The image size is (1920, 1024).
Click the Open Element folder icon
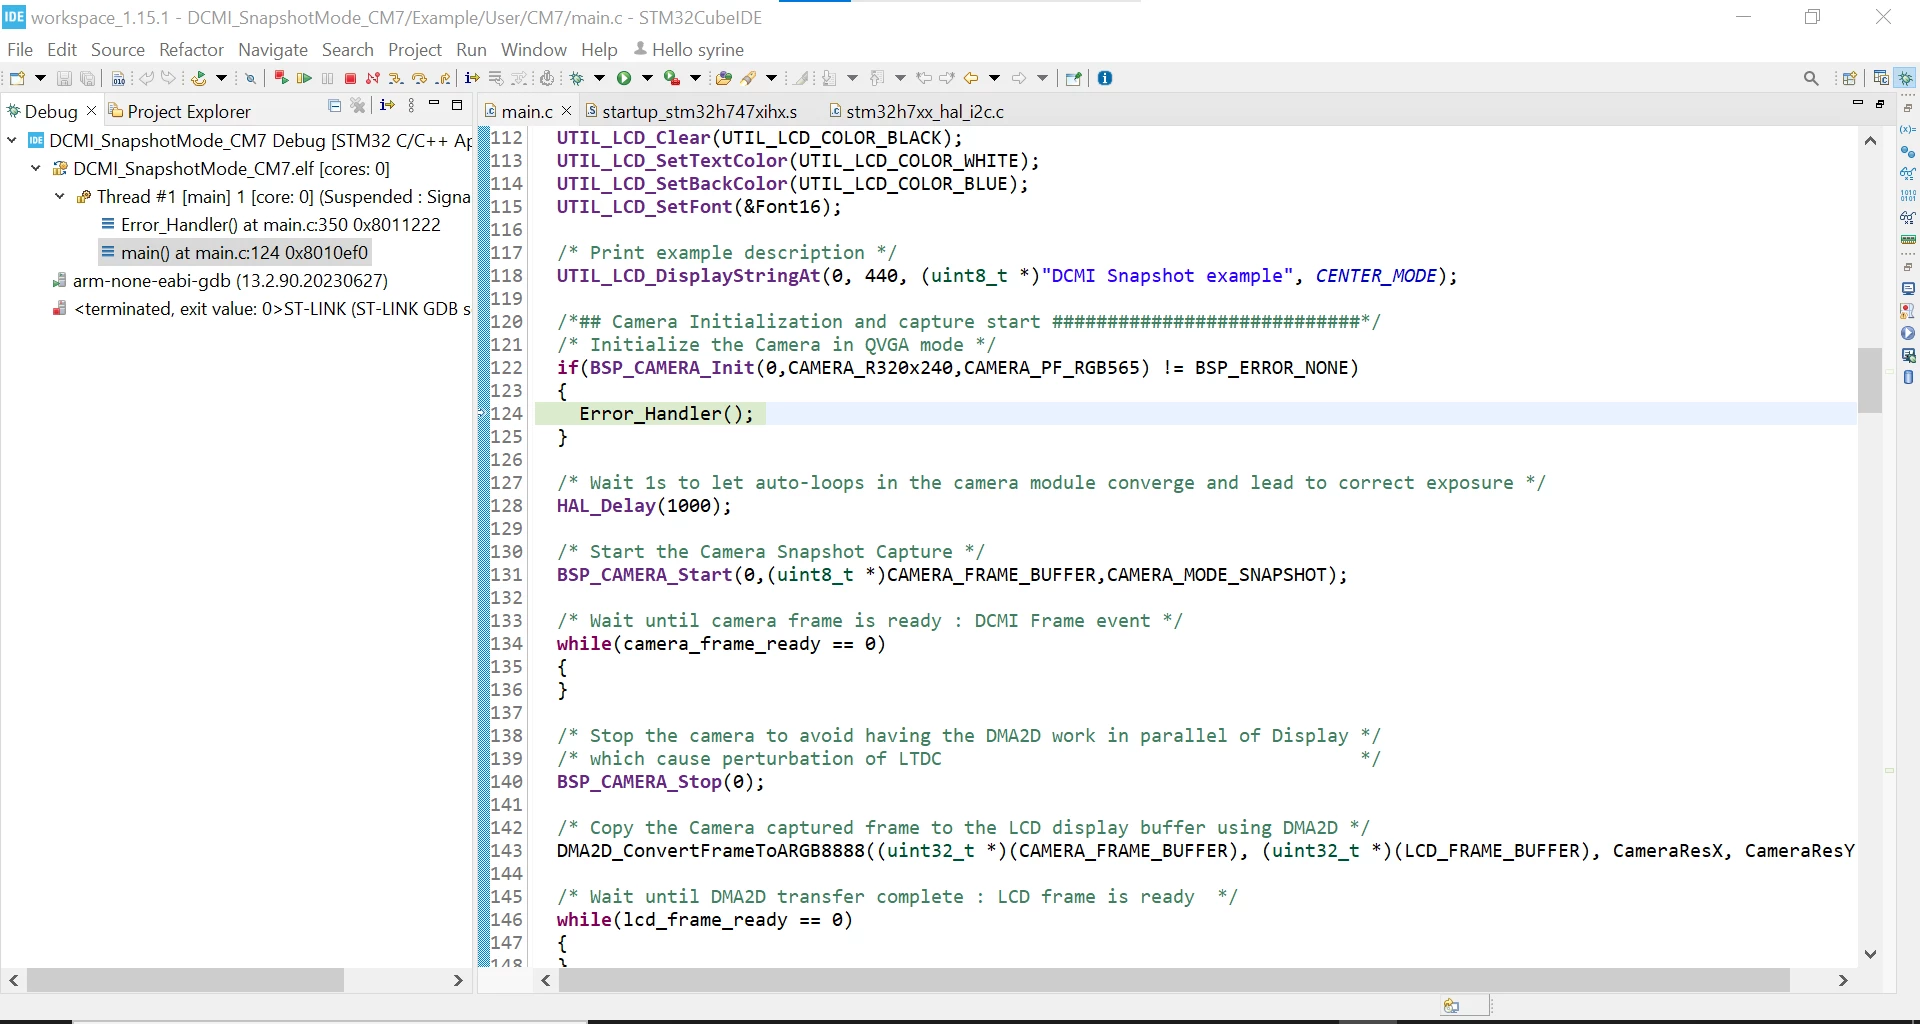(724, 78)
